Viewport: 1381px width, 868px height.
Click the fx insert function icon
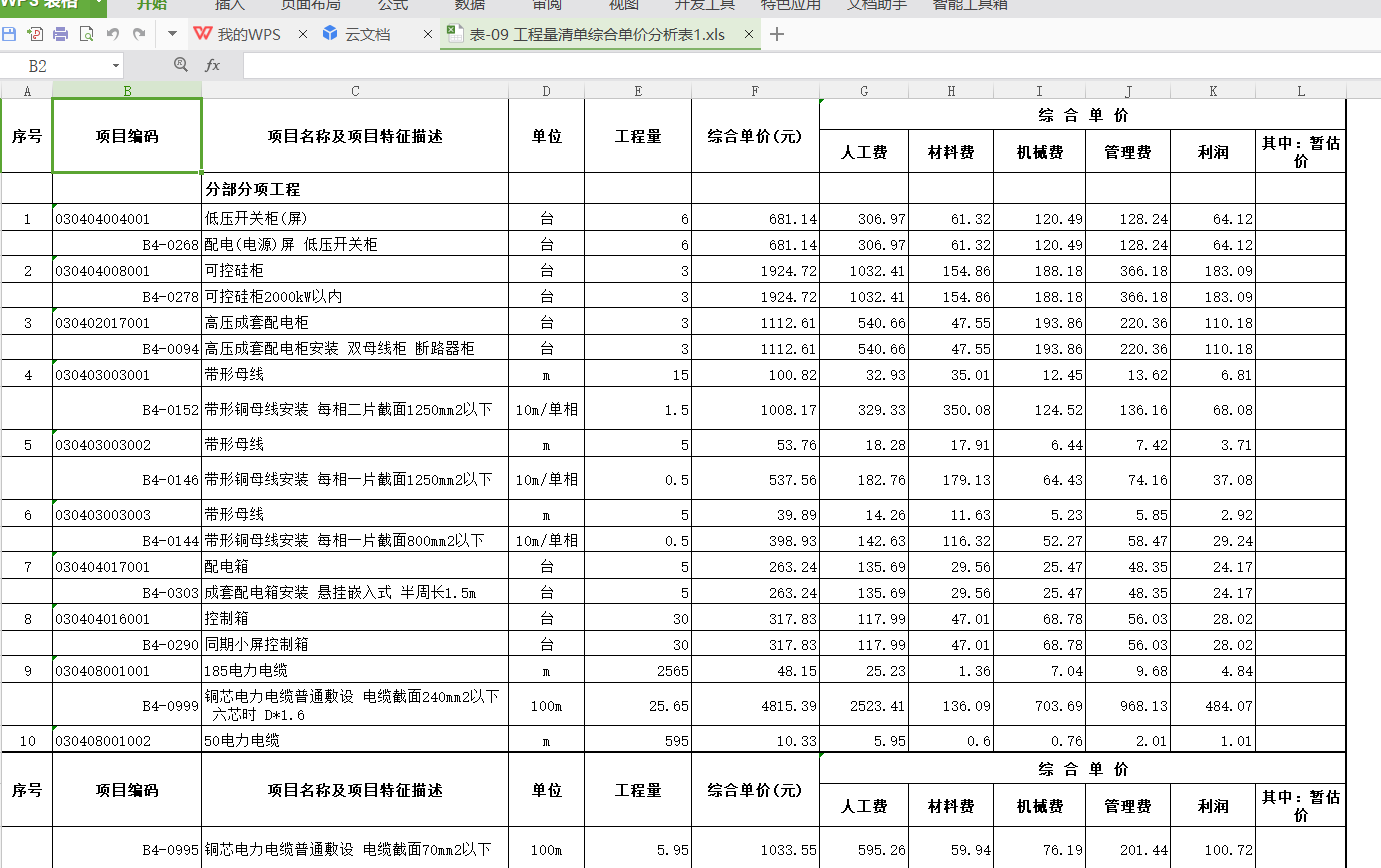[x=212, y=65]
